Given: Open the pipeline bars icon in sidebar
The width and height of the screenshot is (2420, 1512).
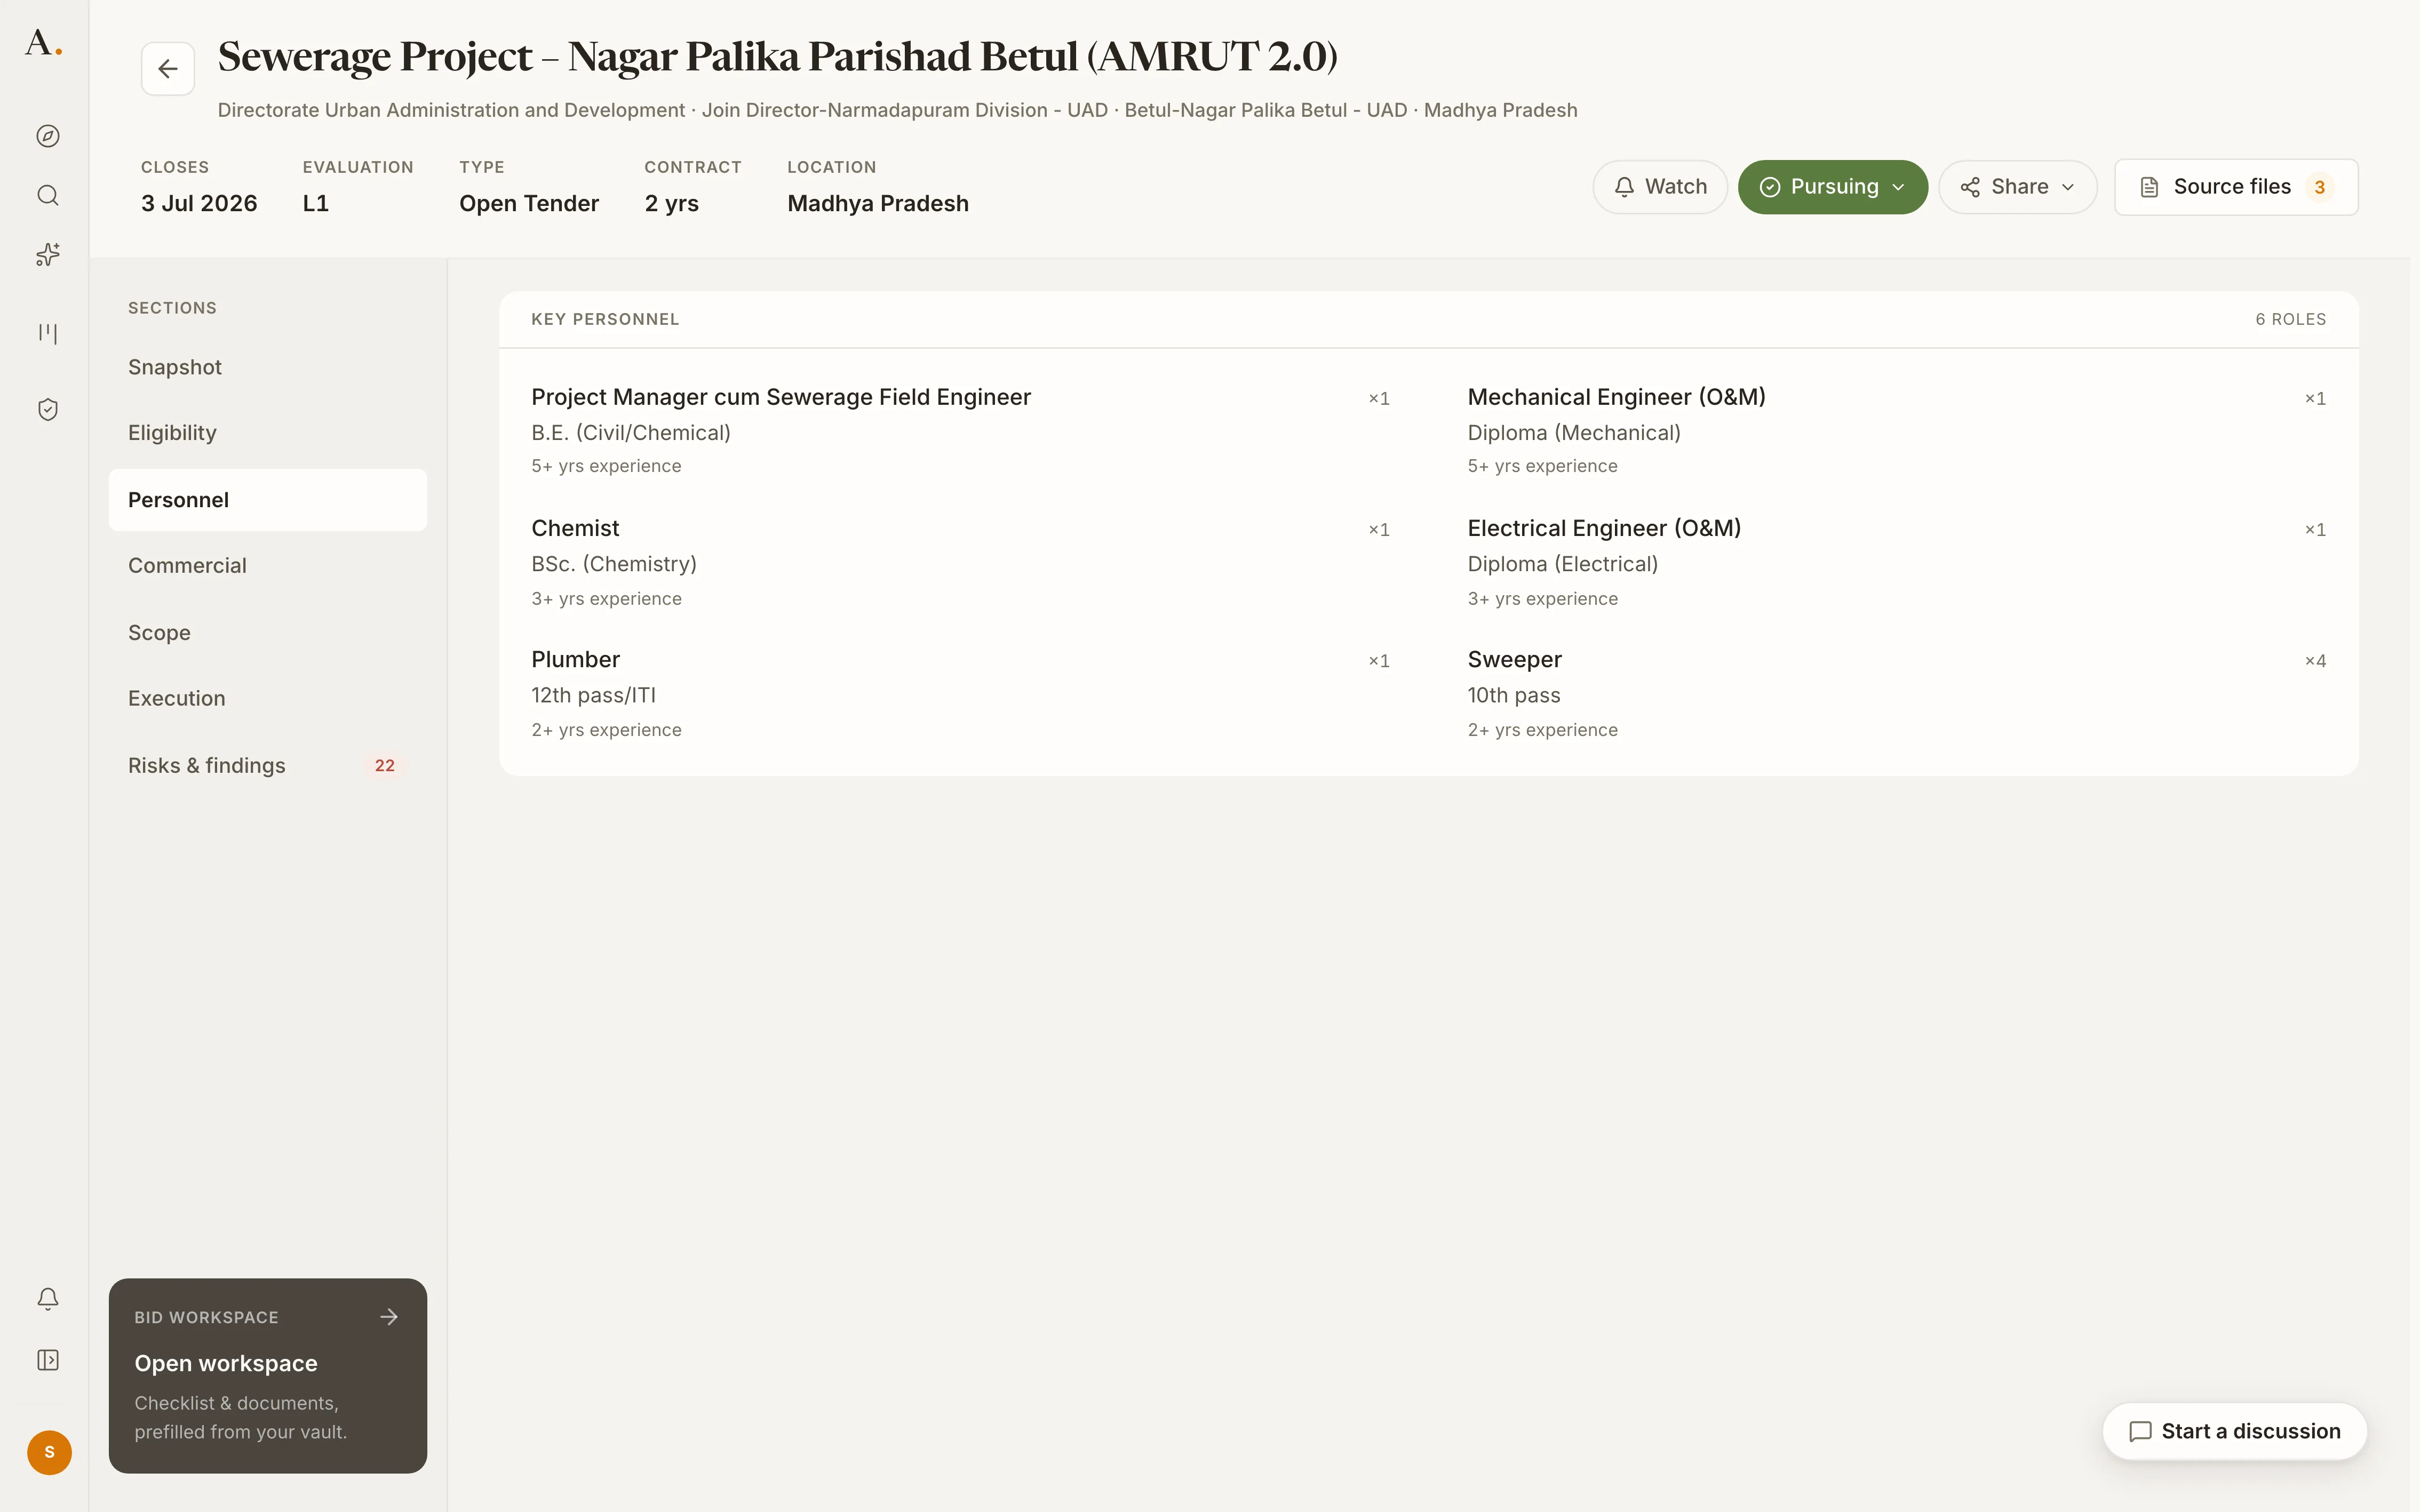Looking at the screenshot, I should click(x=48, y=333).
